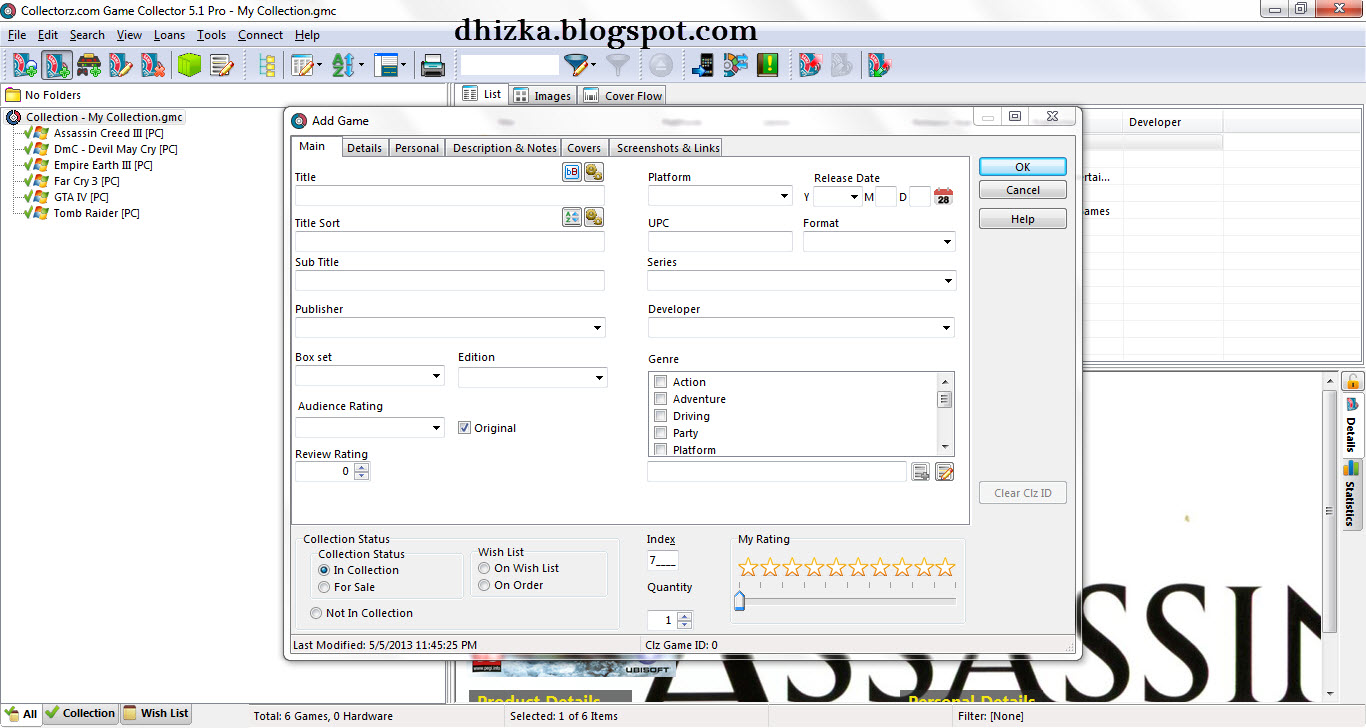Toggle the folder tree panel toolbar icon
The height and width of the screenshot is (728, 1366).
pos(267,65)
